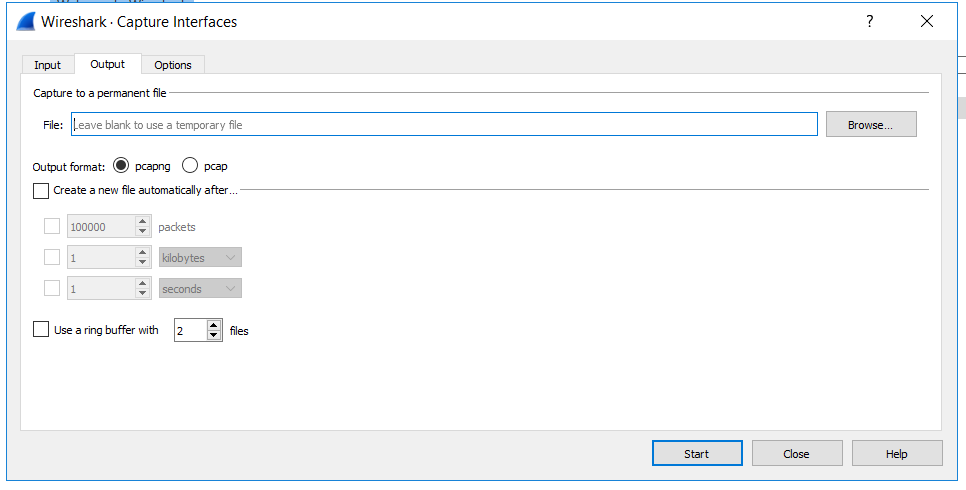Click the ring buffer files number field
Image resolution: width=966 pixels, height=490 pixels.
(190, 331)
